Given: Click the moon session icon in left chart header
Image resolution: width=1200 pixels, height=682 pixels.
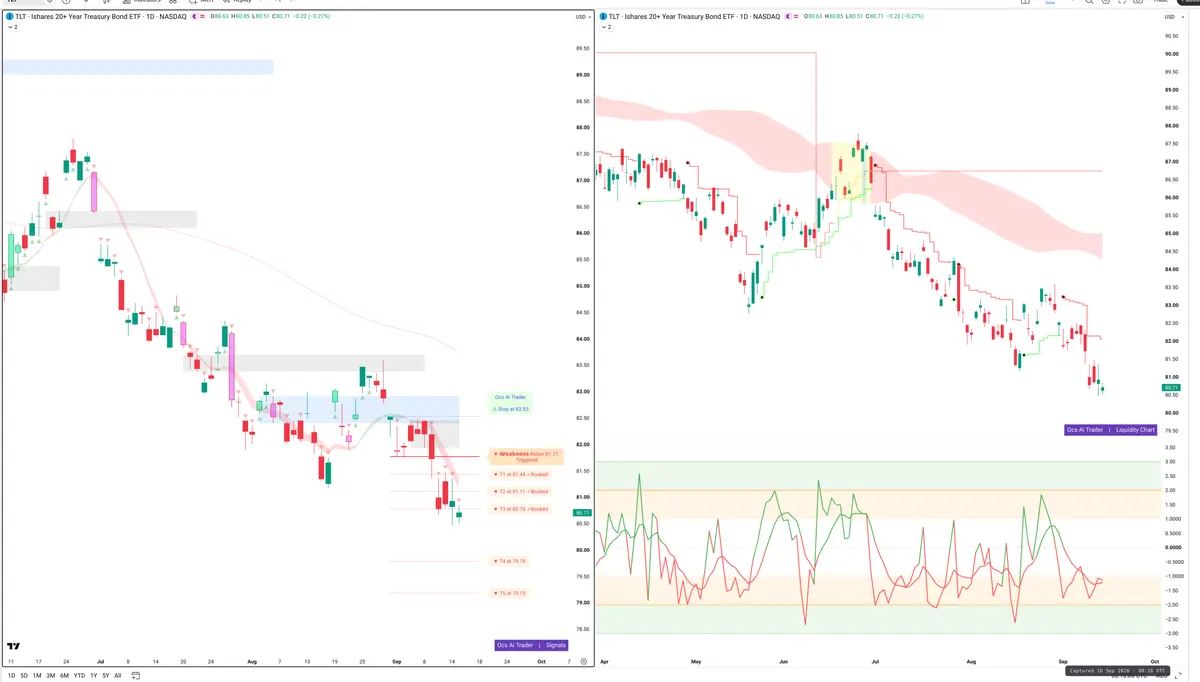Looking at the screenshot, I should click(194, 17).
